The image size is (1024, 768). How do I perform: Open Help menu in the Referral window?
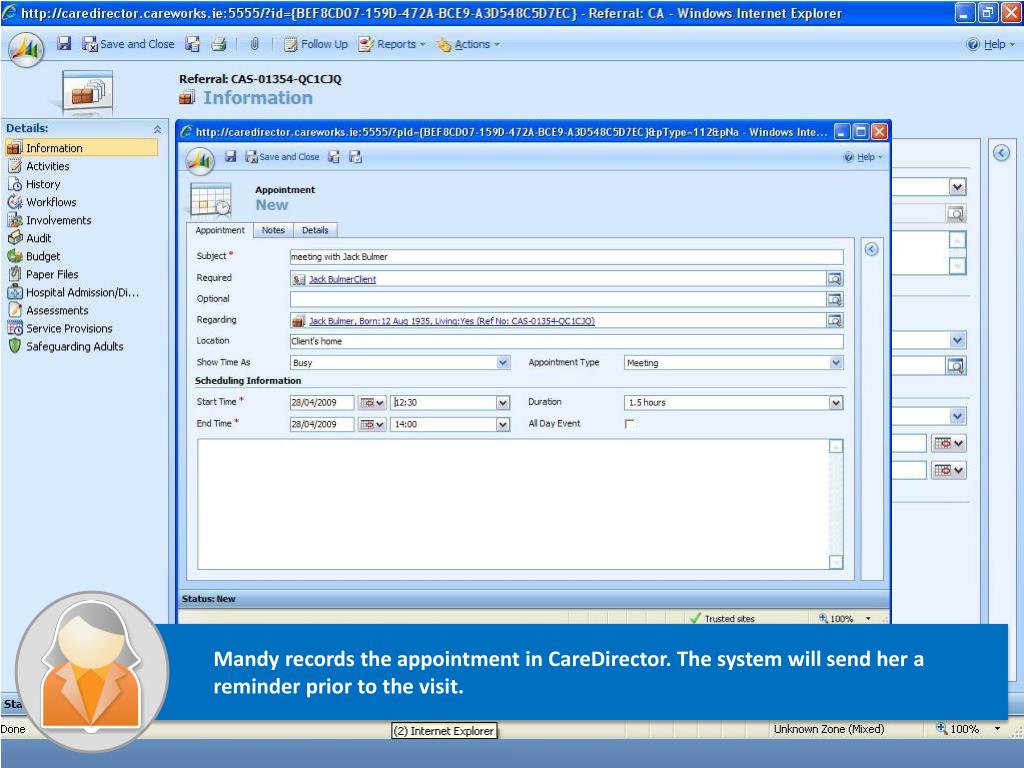(991, 44)
